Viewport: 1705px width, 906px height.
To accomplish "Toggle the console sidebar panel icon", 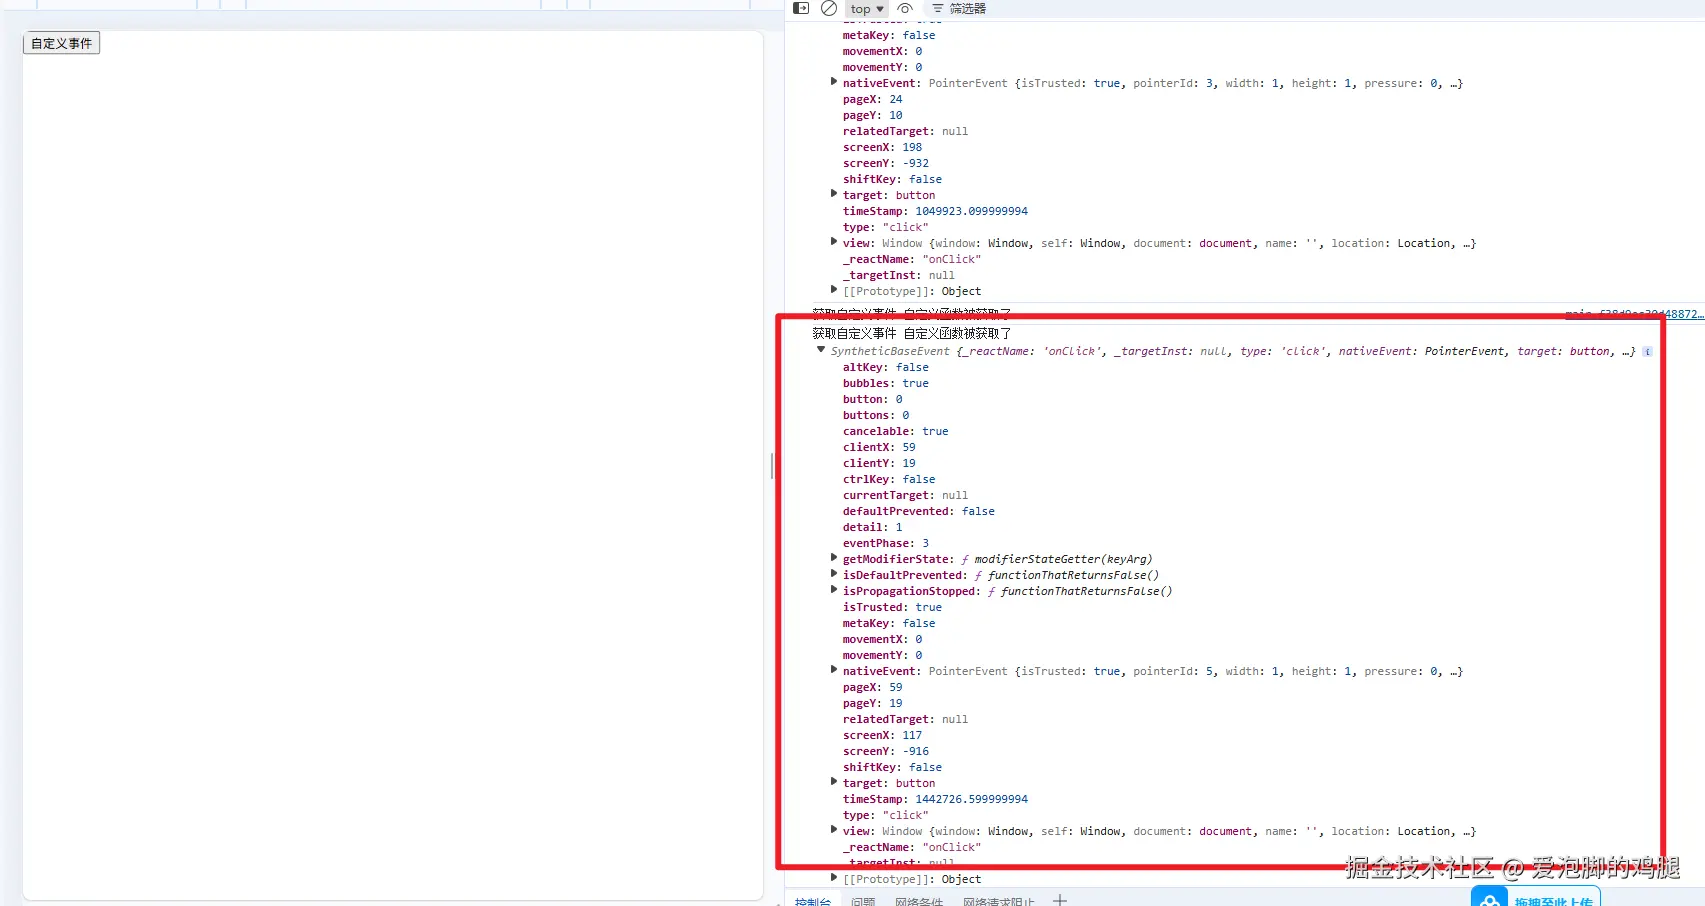I will coord(801,8).
